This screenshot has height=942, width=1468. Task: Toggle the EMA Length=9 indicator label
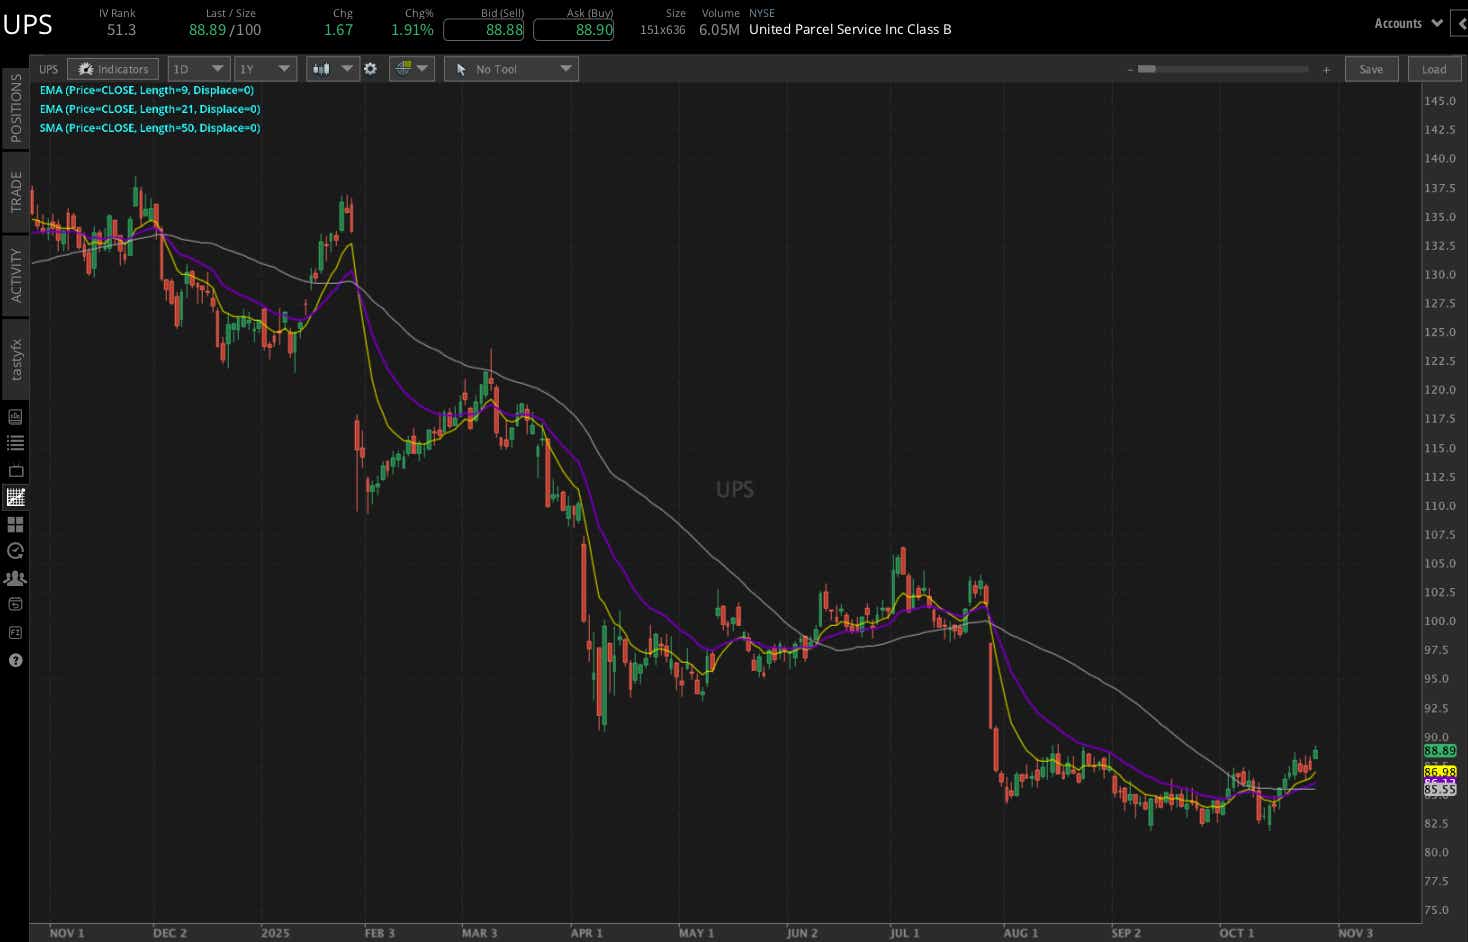click(147, 90)
